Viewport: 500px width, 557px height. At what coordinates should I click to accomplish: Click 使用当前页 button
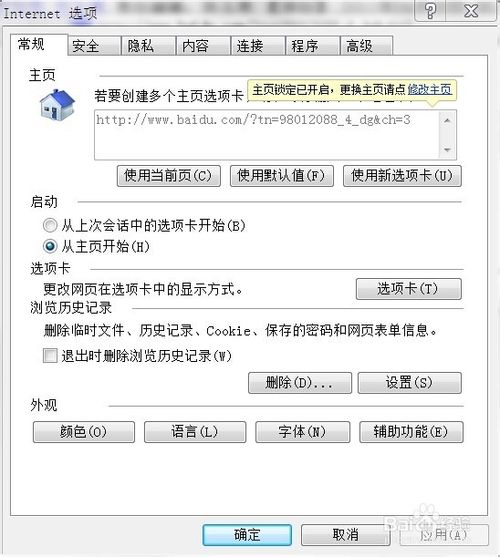tap(169, 176)
